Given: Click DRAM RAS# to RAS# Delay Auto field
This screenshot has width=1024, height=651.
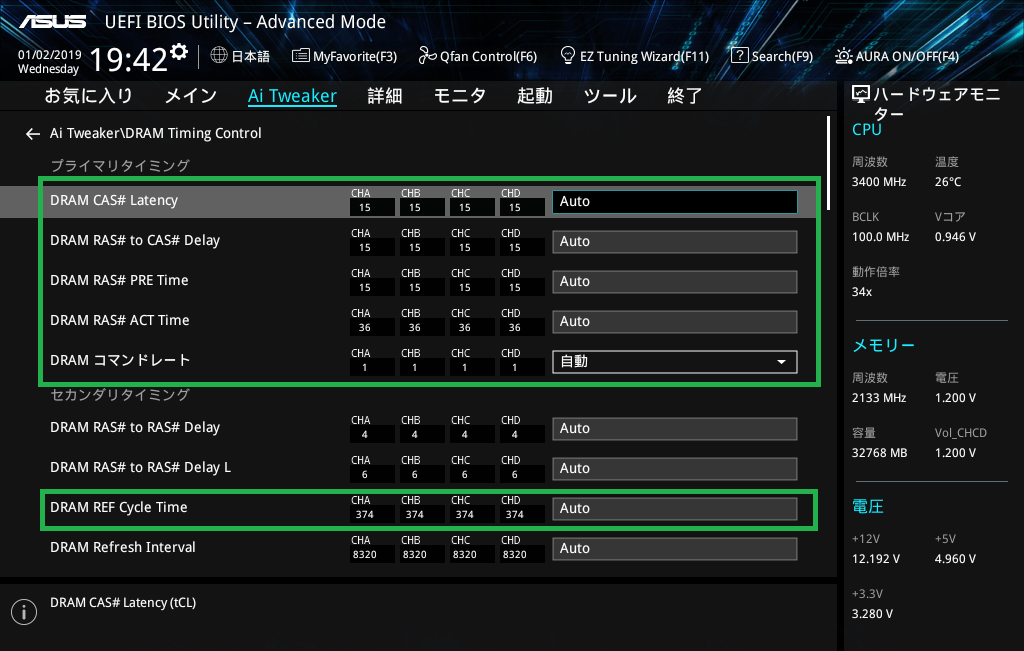Looking at the screenshot, I should 675,429.
